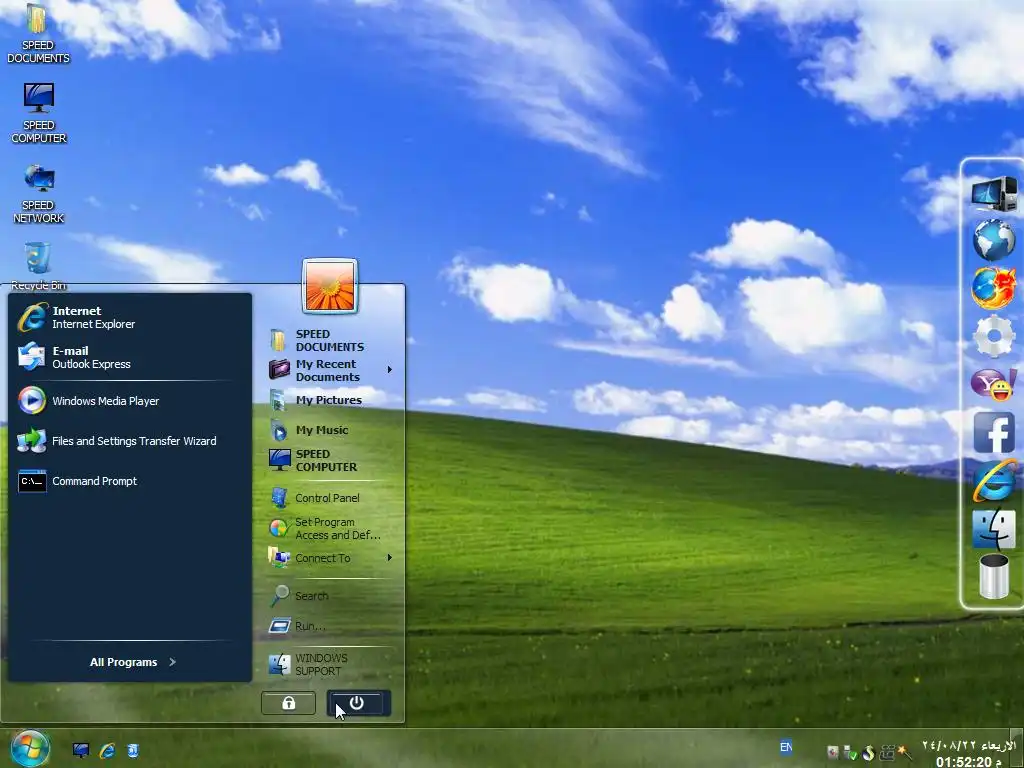
Task: Click the power shutdown button
Action: pyautogui.click(x=359, y=703)
